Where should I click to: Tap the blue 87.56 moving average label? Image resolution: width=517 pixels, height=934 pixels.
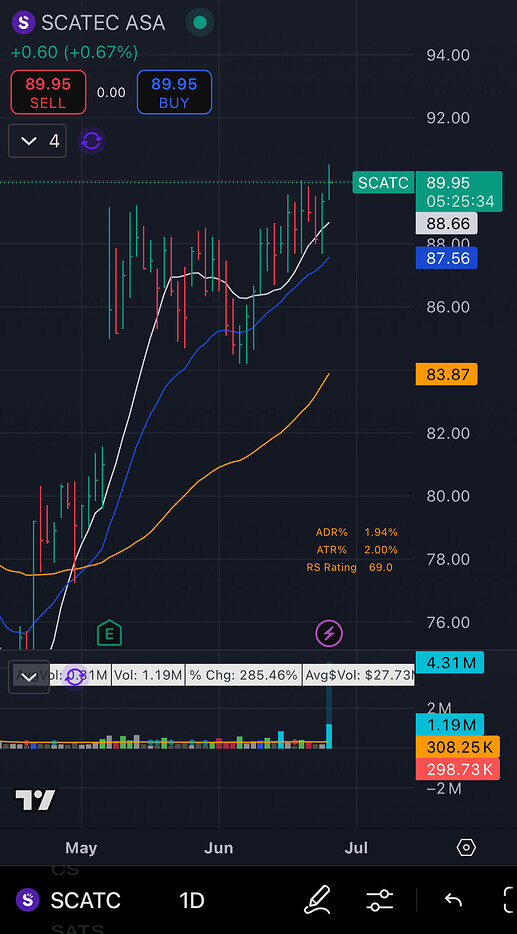coord(447,258)
